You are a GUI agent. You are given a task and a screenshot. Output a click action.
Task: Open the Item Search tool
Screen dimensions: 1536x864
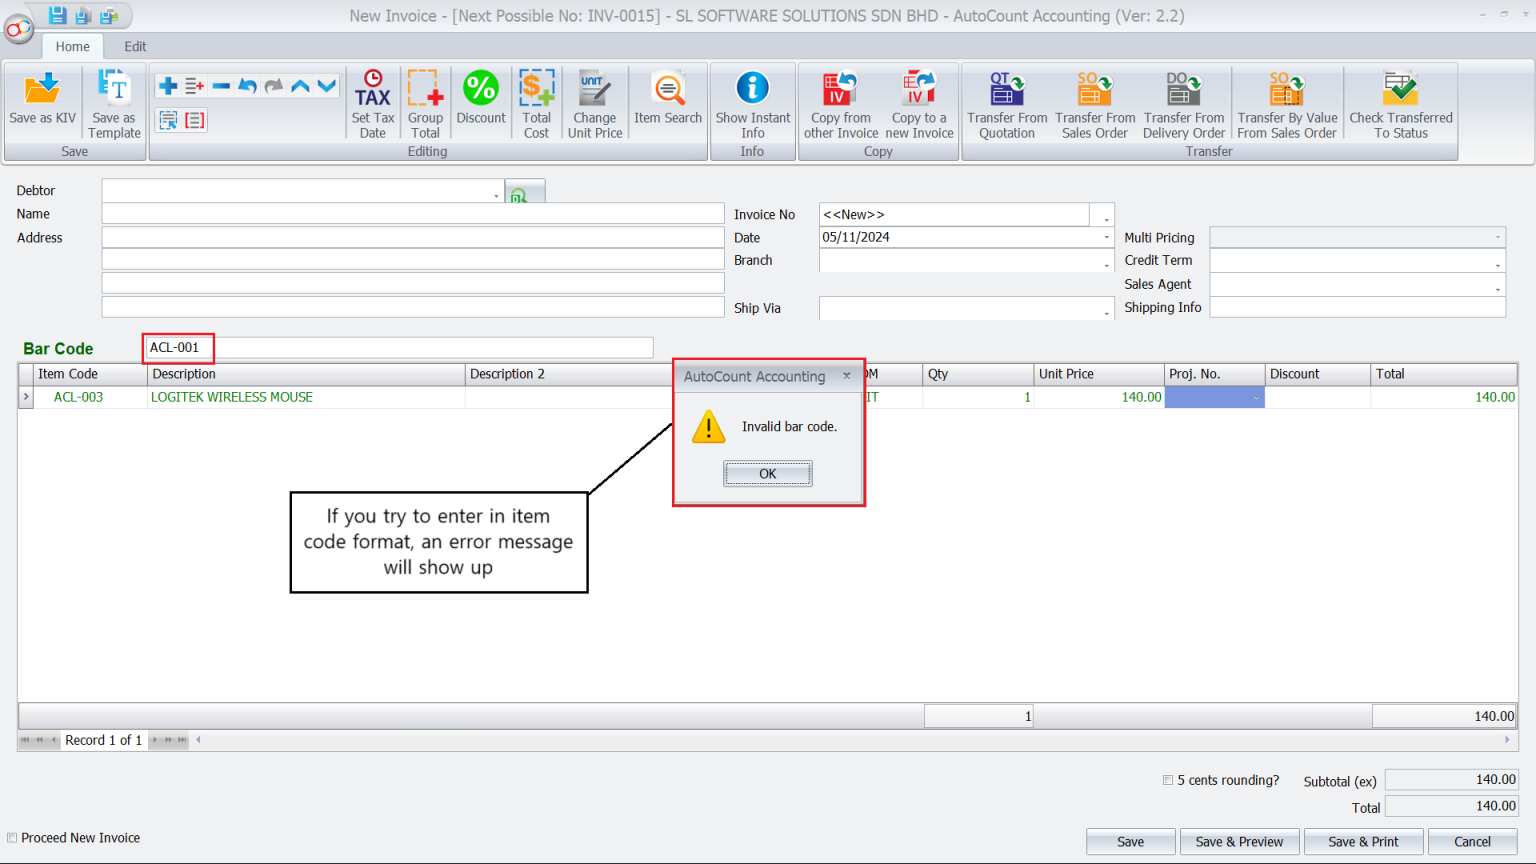(x=667, y=100)
